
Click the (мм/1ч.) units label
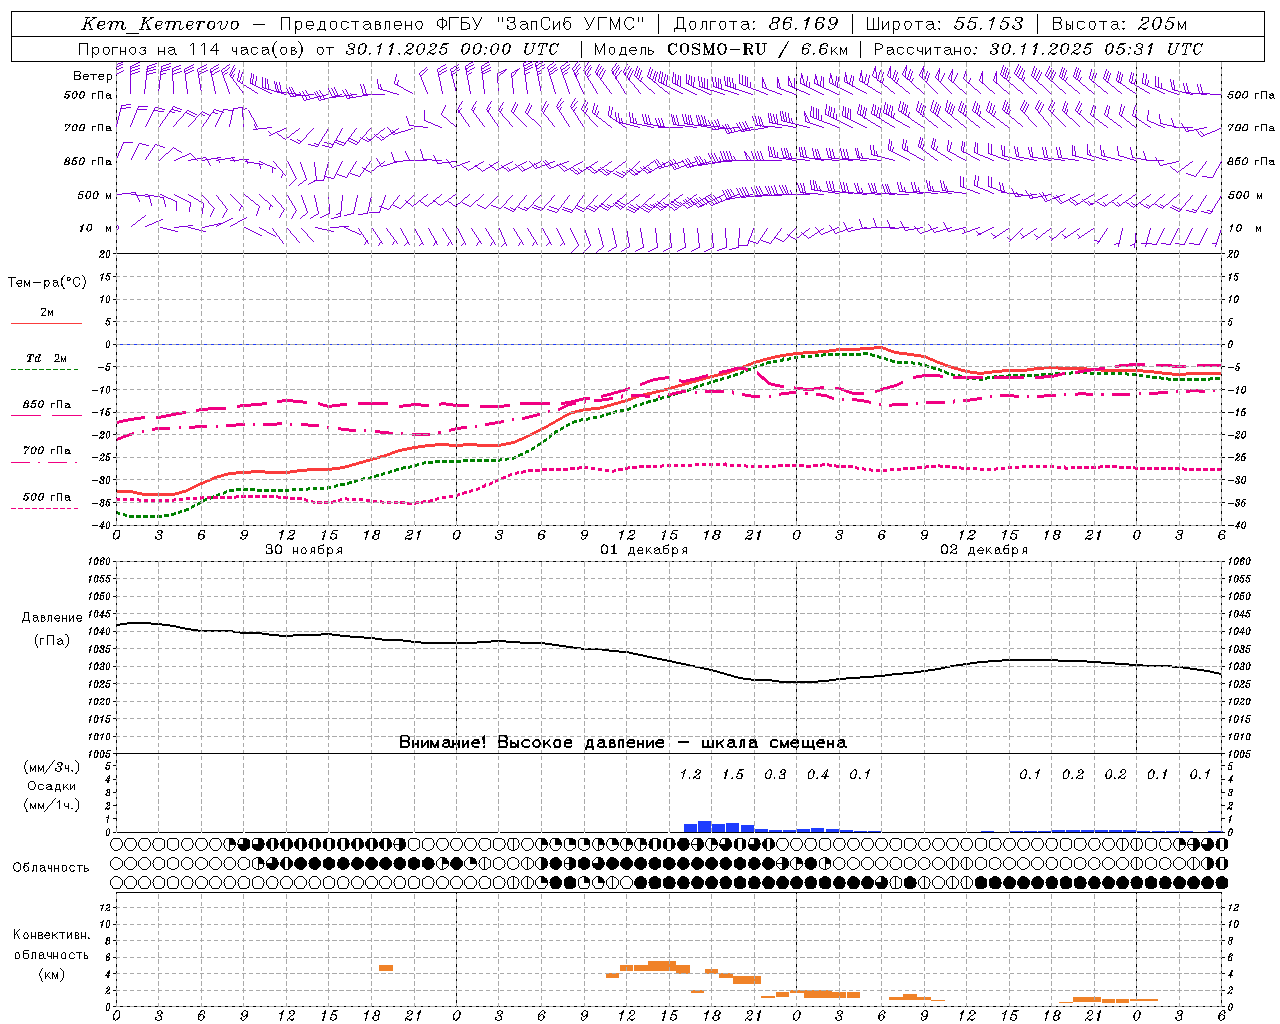52,805
